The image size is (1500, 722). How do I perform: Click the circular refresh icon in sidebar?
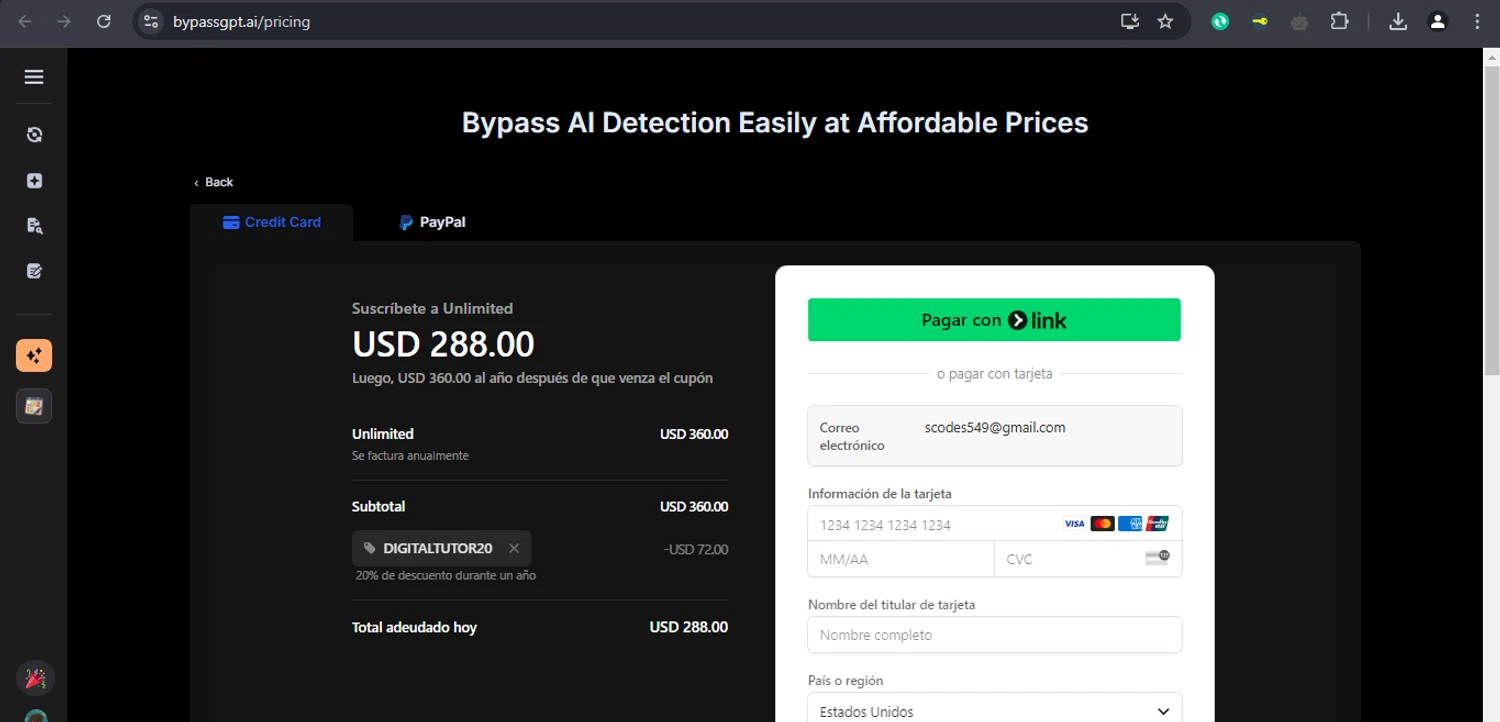34,135
